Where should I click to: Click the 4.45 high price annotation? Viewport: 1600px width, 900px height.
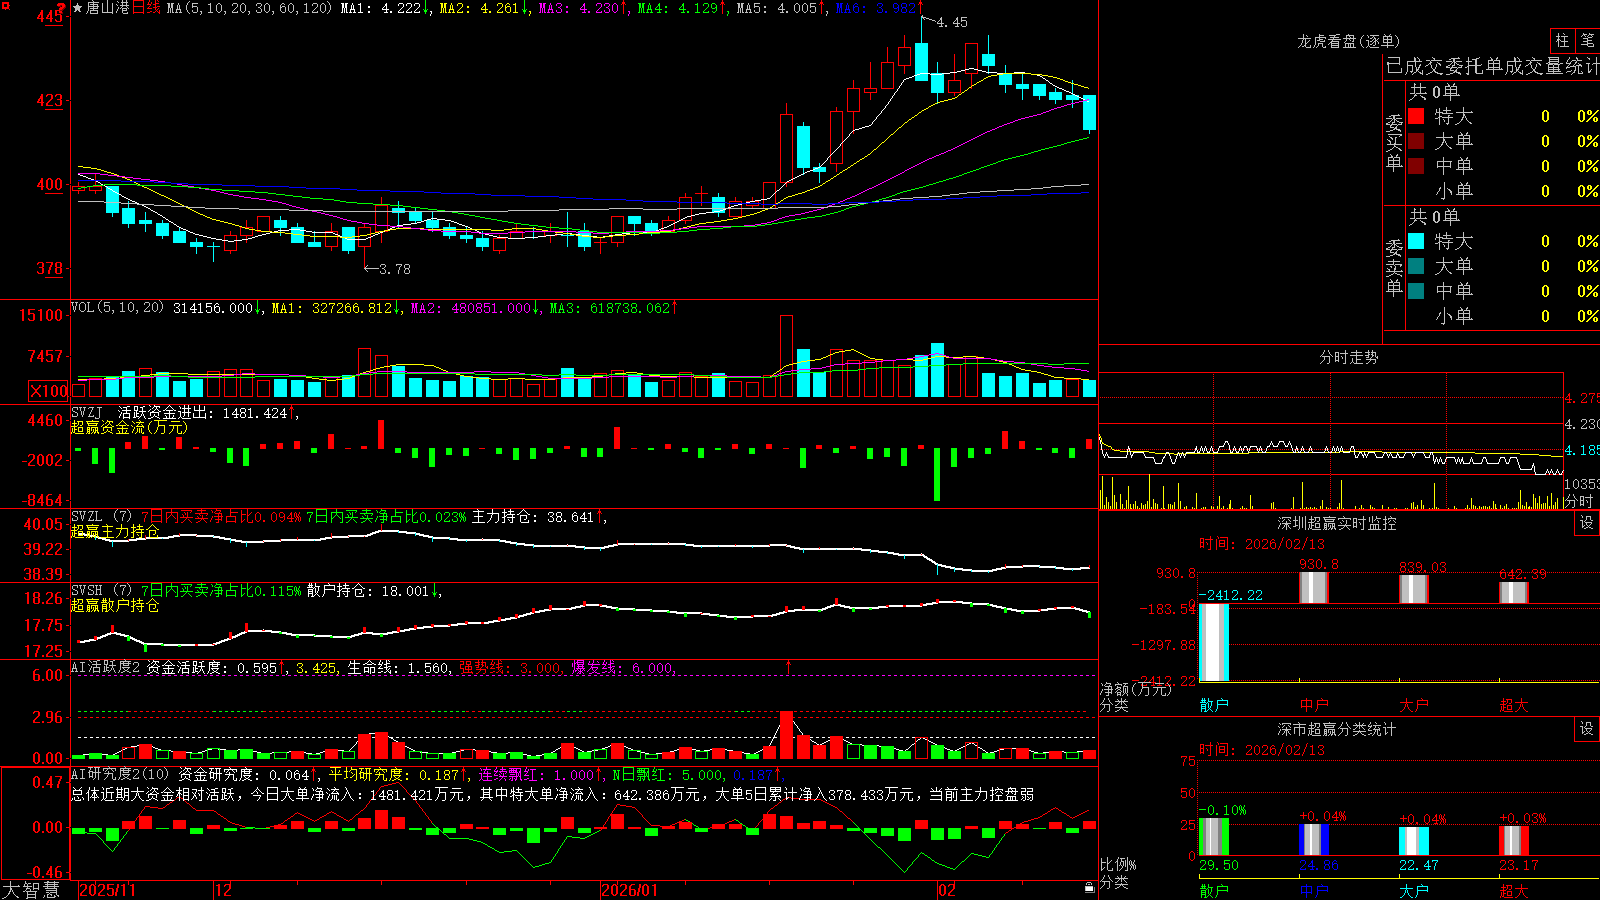(x=953, y=22)
